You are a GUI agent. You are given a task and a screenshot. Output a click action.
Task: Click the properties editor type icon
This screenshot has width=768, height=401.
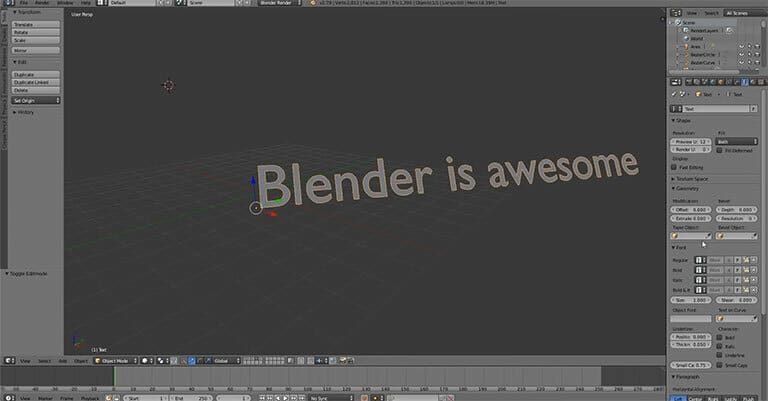[676, 82]
